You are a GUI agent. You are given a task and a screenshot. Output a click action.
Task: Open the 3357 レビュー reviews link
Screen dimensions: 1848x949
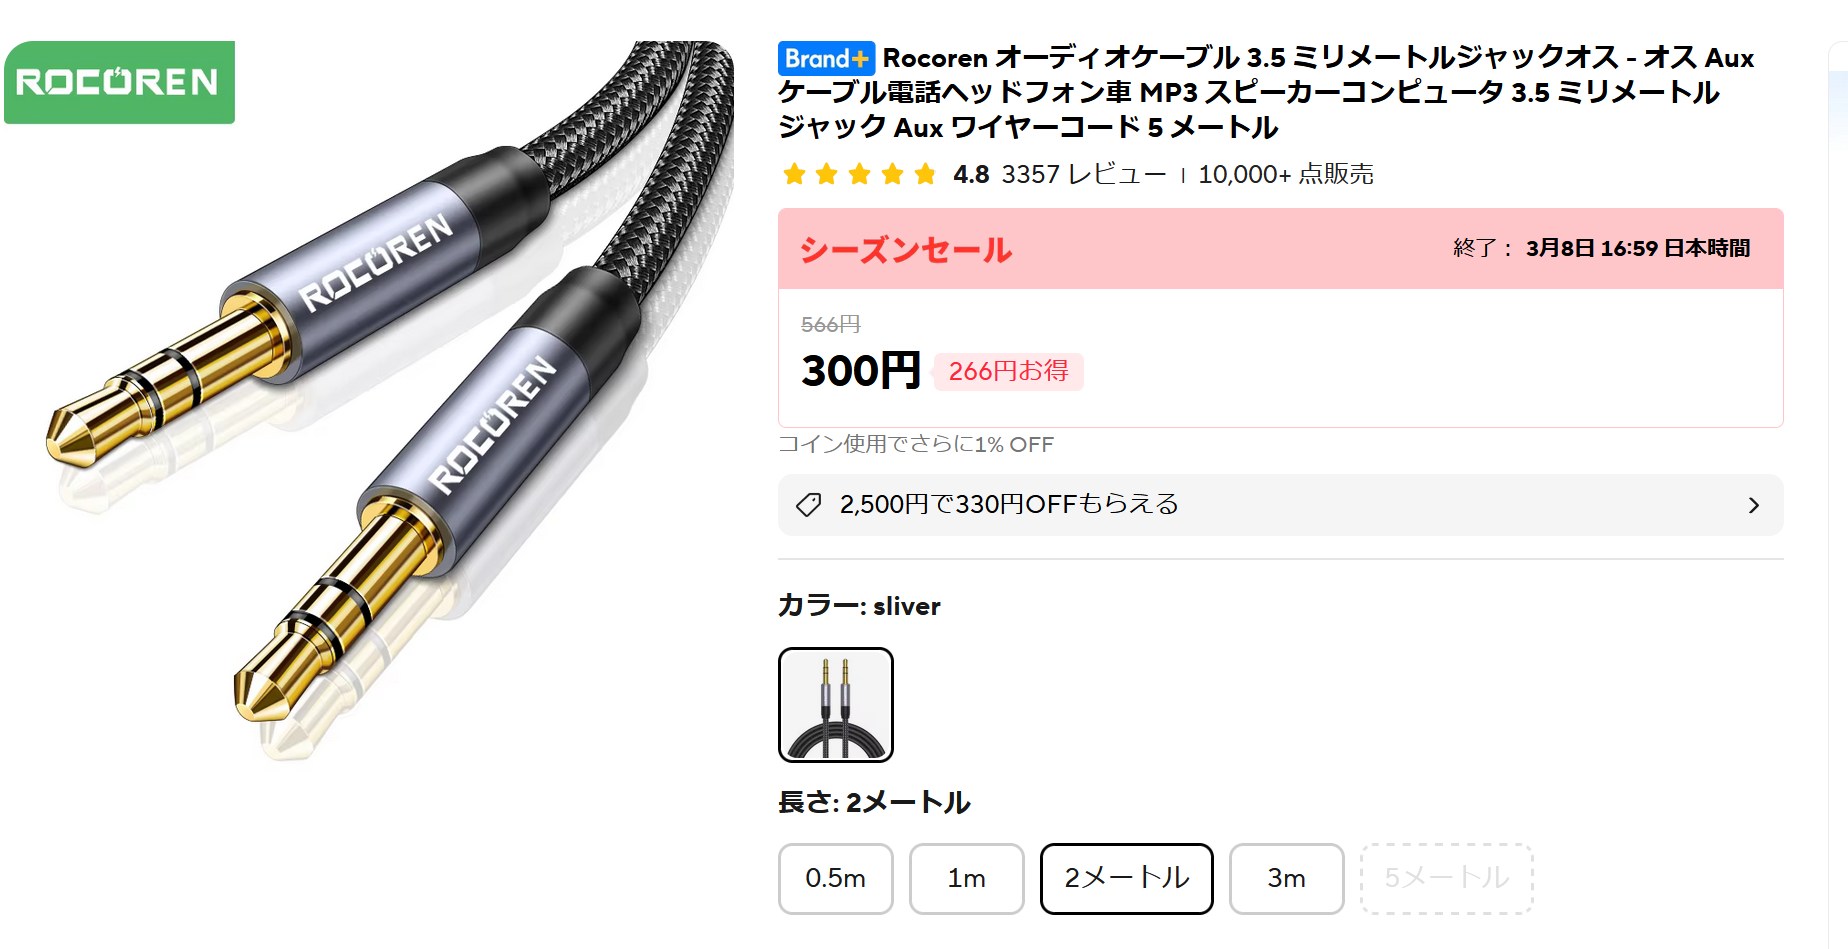click(1084, 174)
